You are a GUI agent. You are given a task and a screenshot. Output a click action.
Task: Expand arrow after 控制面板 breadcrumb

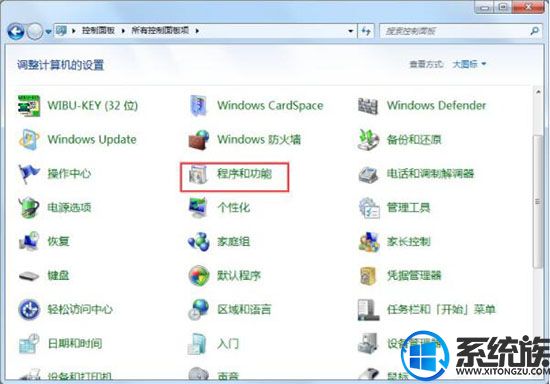pyautogui.click(x=123, y=31)
